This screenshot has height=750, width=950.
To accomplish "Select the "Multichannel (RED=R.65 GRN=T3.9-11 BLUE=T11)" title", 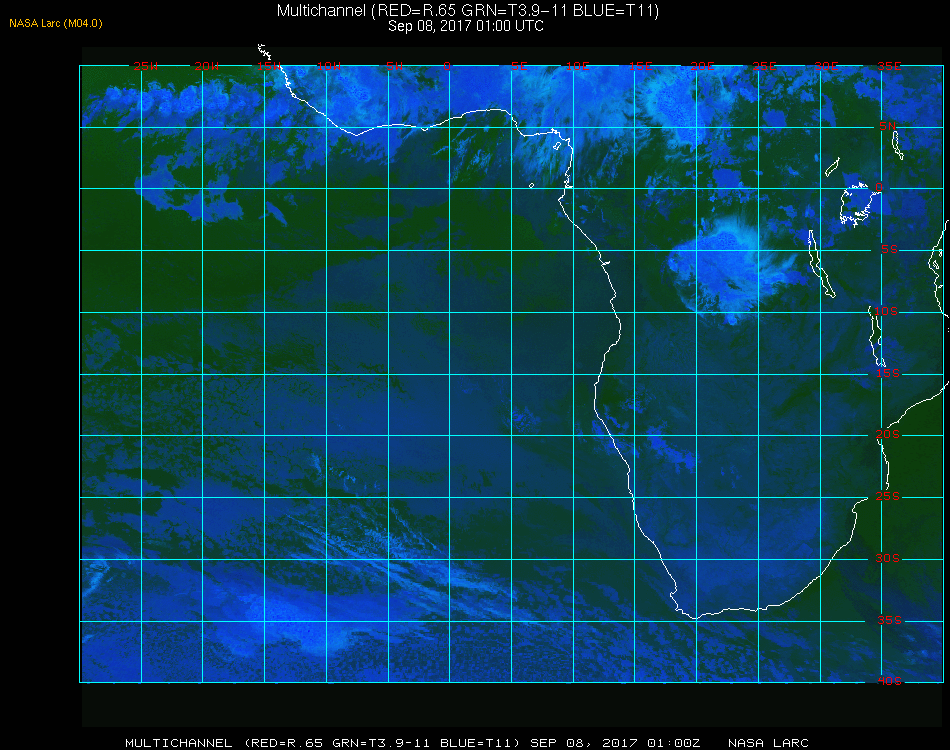I will coord(468,11).
